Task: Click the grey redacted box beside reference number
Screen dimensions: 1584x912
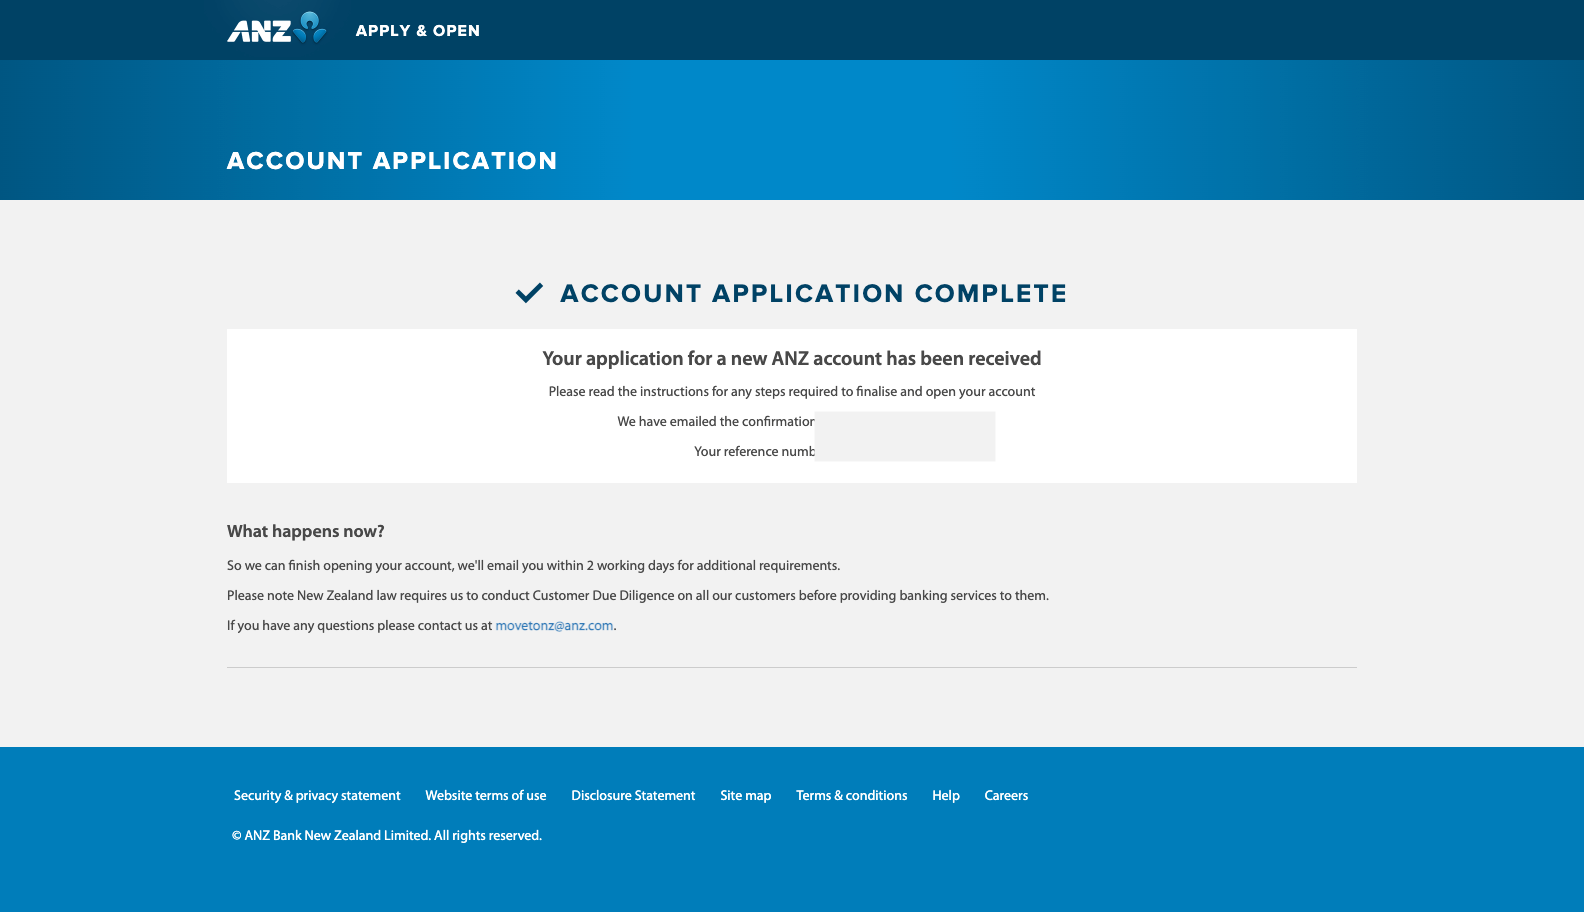Action: (x=905, y=437)
